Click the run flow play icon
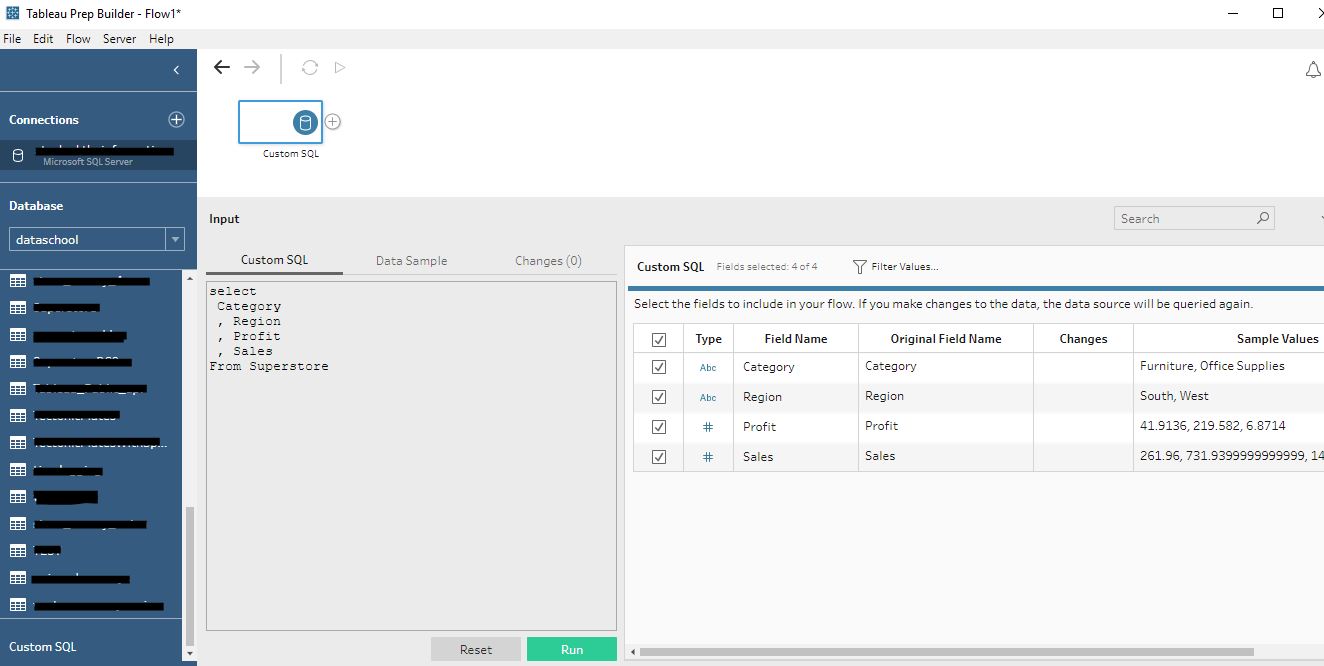The height and width of the screenshot is (666, 1324). (x=340, y=67)
